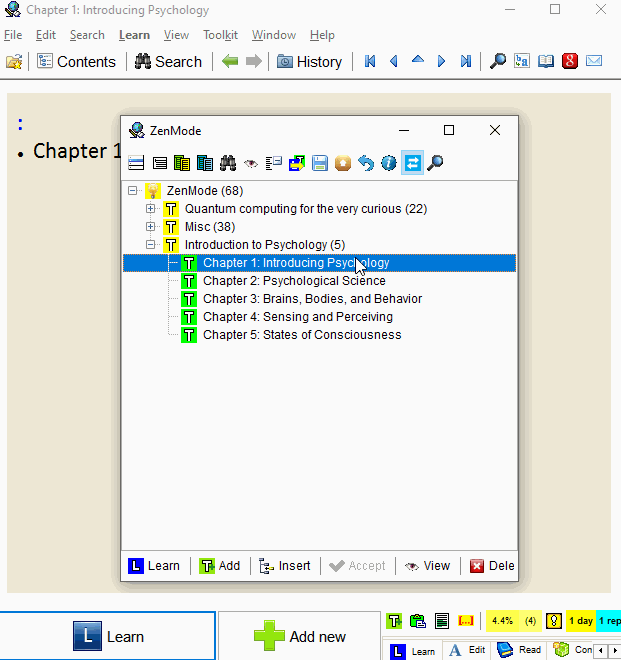Click the green back arrow icon

[231, 61]
